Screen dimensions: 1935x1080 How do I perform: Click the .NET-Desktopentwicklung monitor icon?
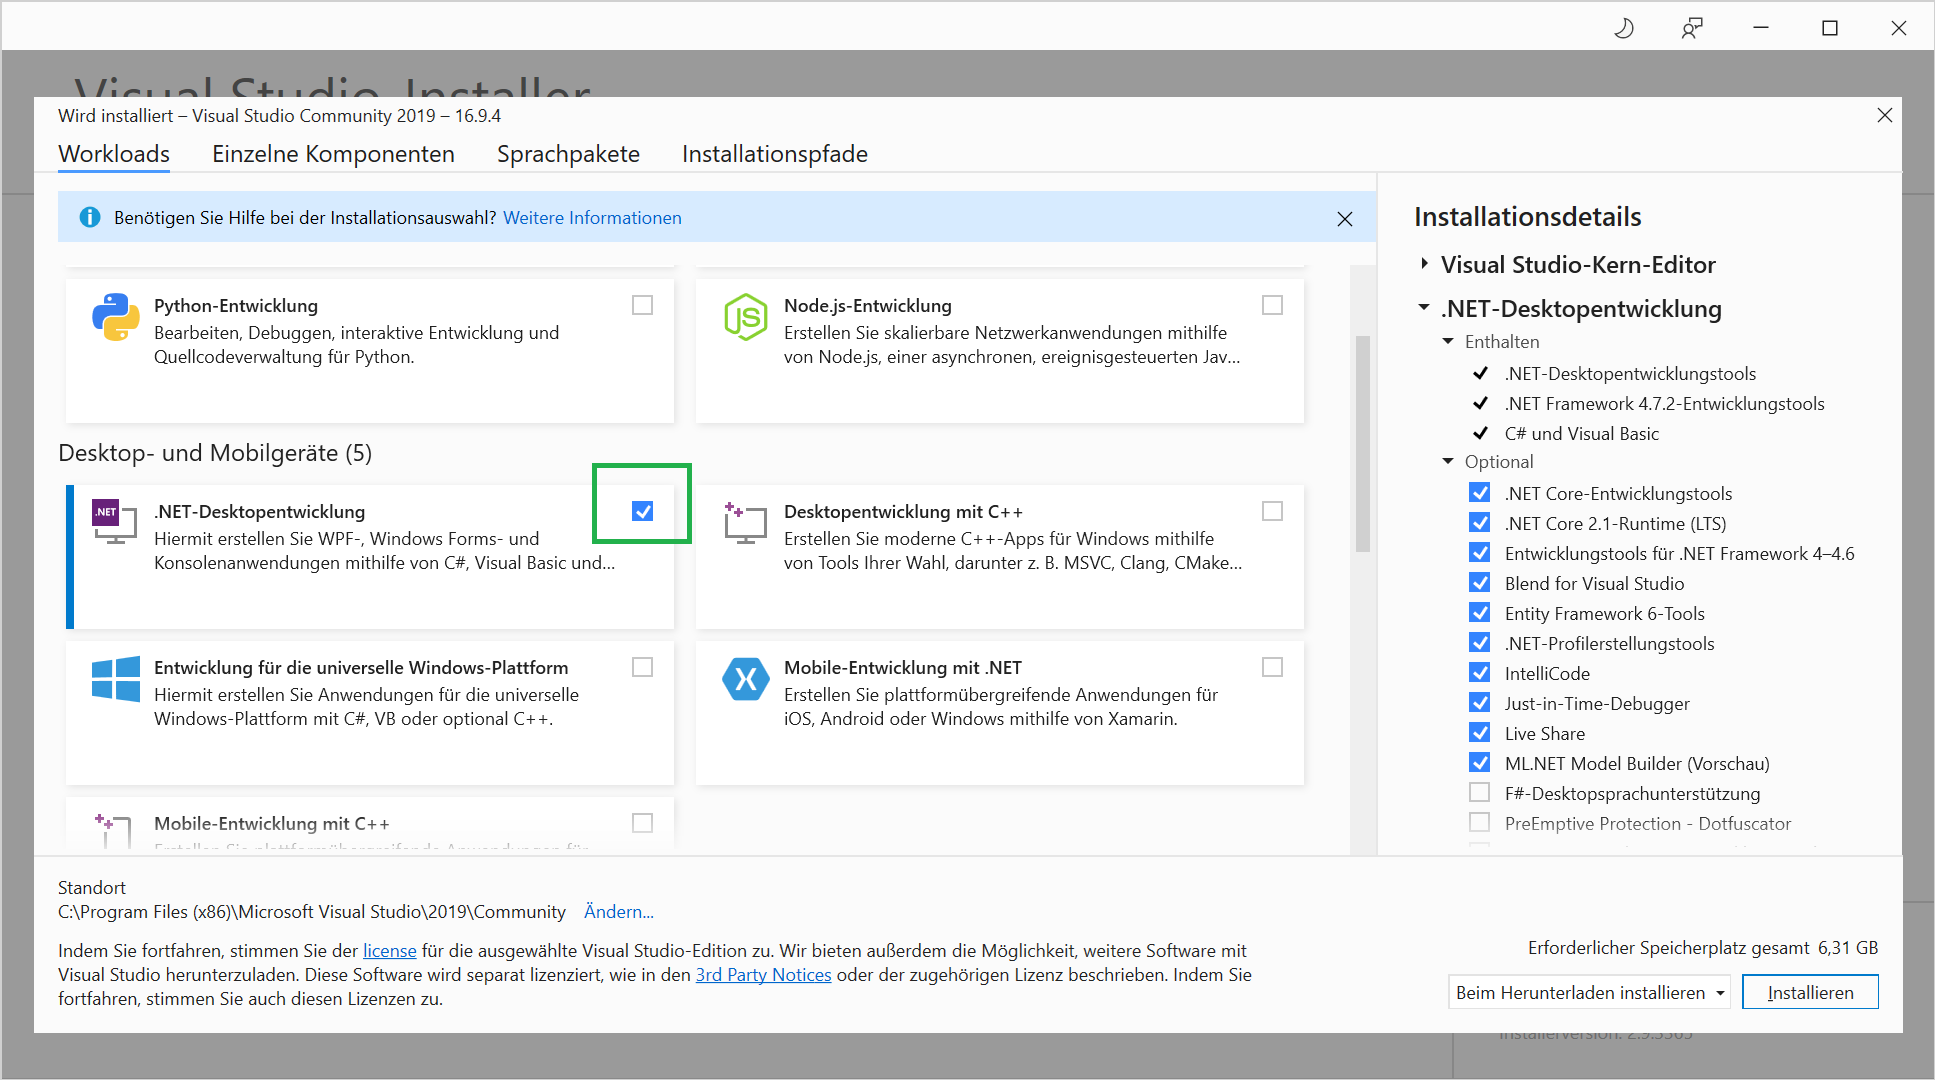tap(114, 521)
